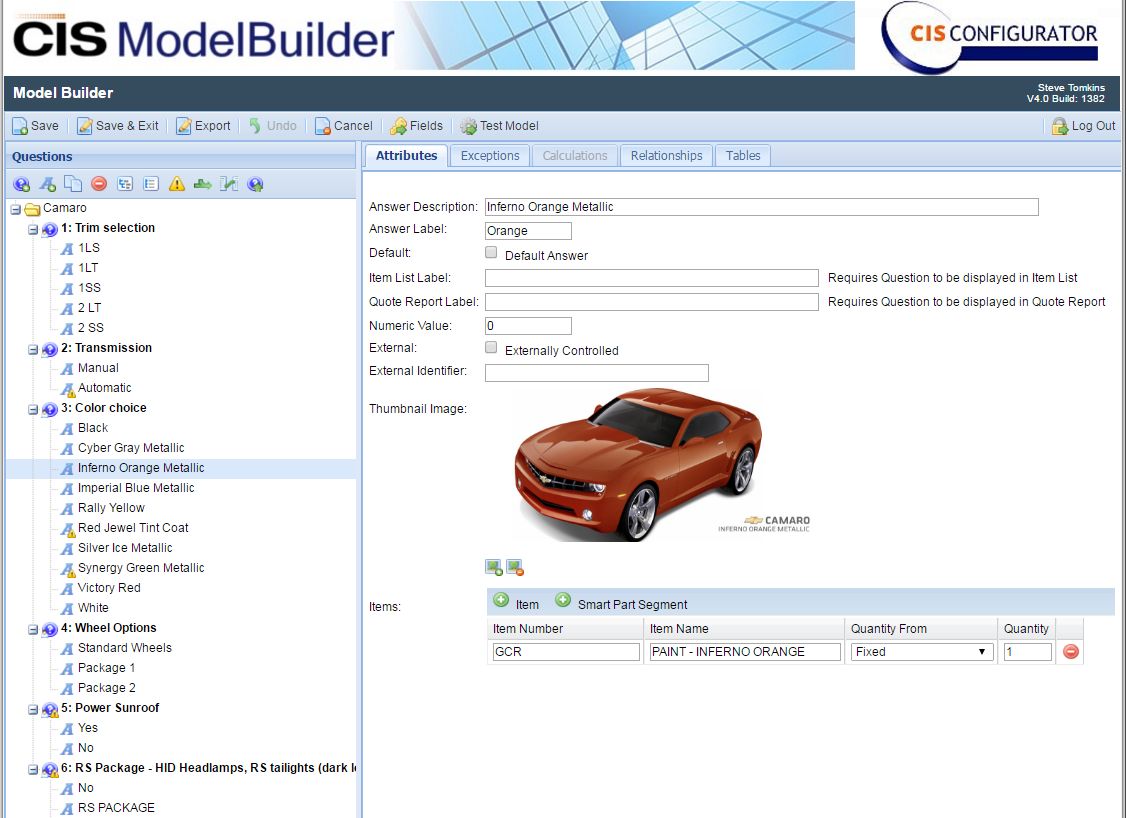1127x818 pixels.
Task: Collapse the 2: Transmission question
Action: (33, 349)
